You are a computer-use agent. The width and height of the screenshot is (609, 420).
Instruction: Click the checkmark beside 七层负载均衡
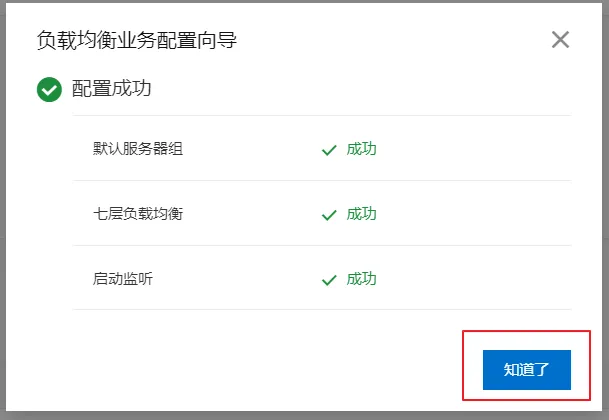point(328,214)
